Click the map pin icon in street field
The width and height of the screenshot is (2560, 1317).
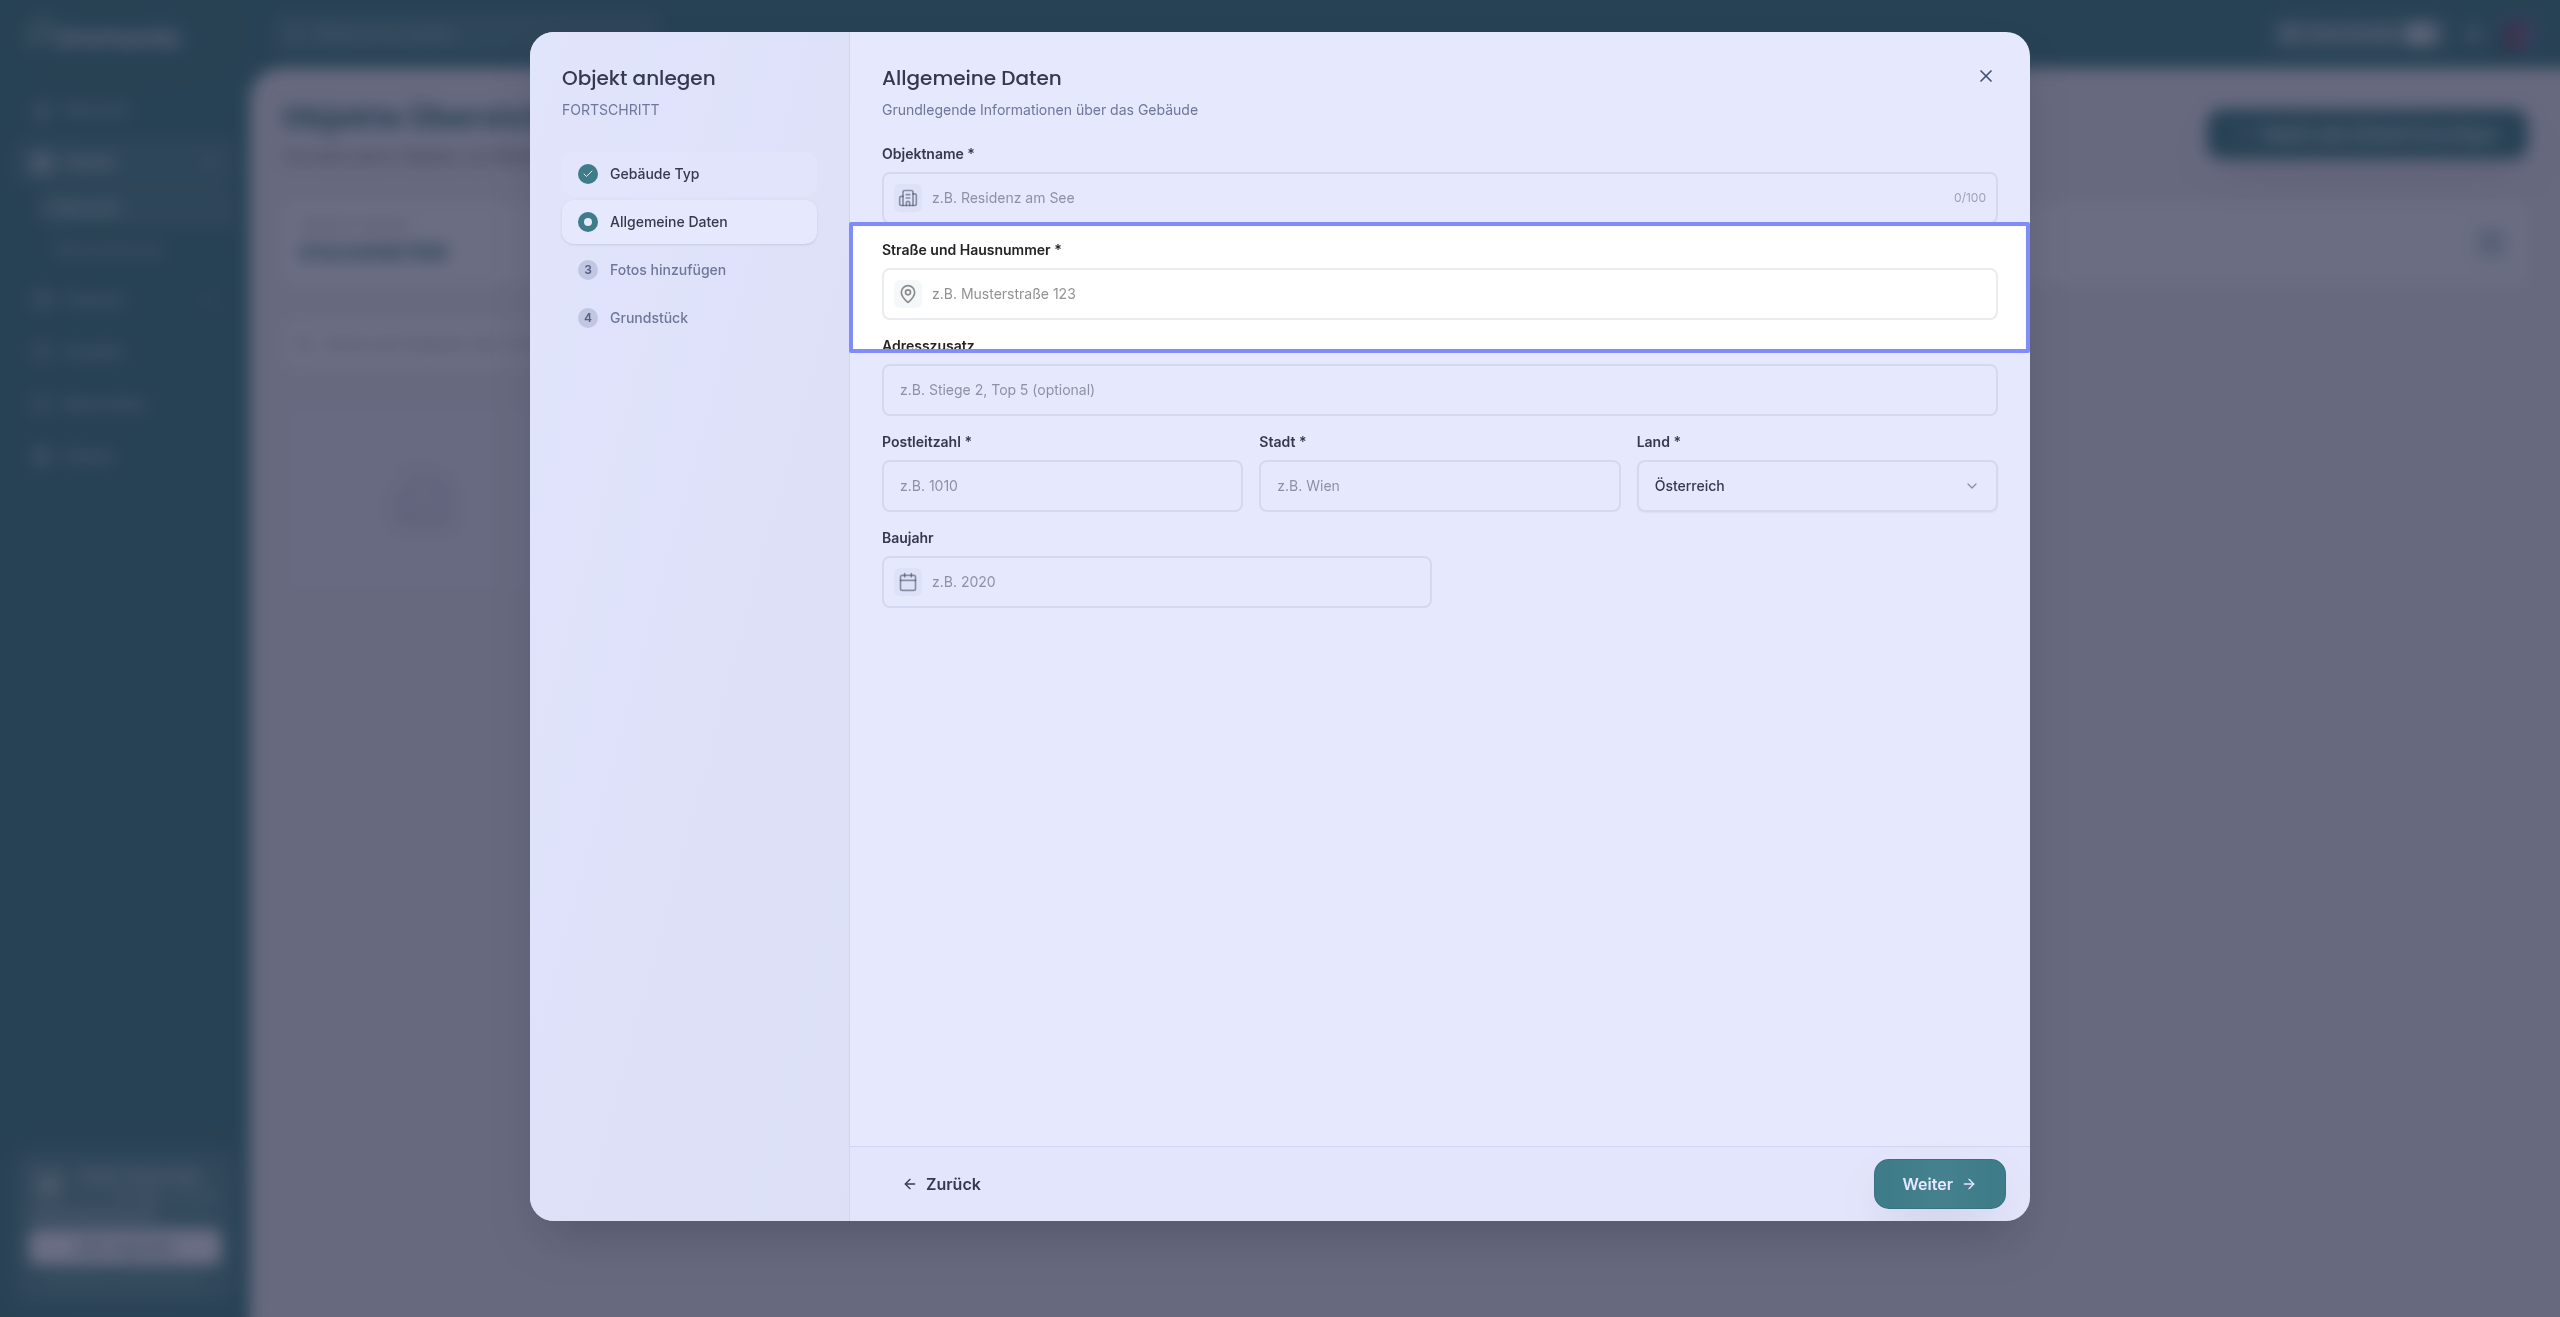[907, 294]
